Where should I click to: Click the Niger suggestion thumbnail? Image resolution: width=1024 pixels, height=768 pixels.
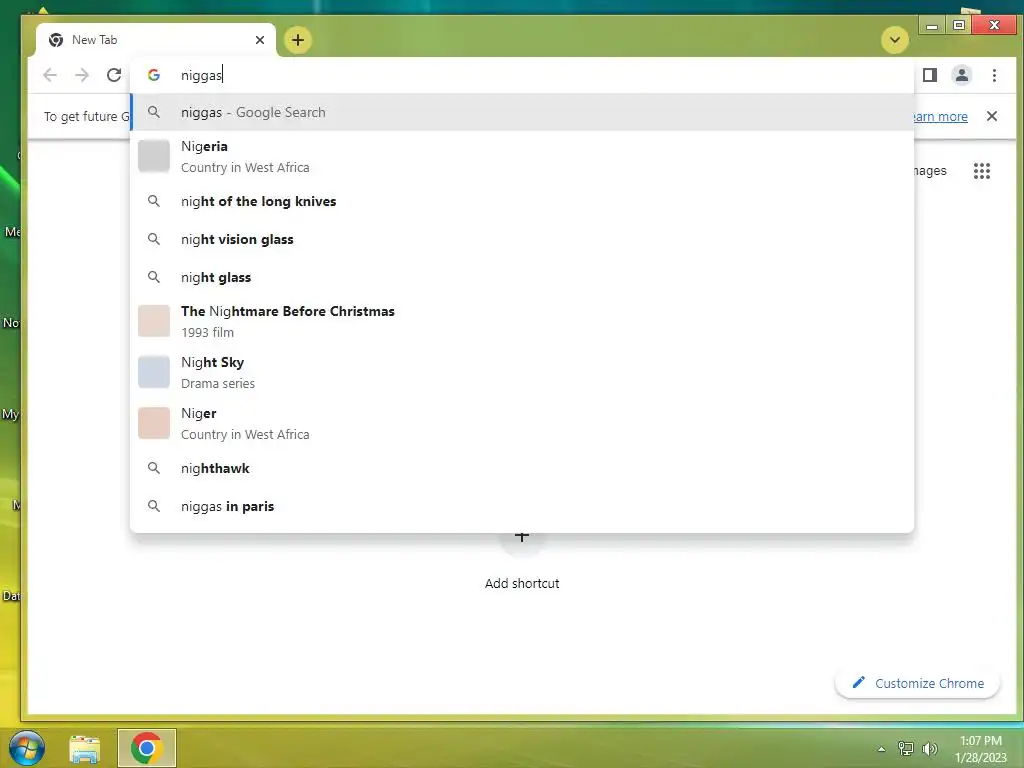point(154,423)
